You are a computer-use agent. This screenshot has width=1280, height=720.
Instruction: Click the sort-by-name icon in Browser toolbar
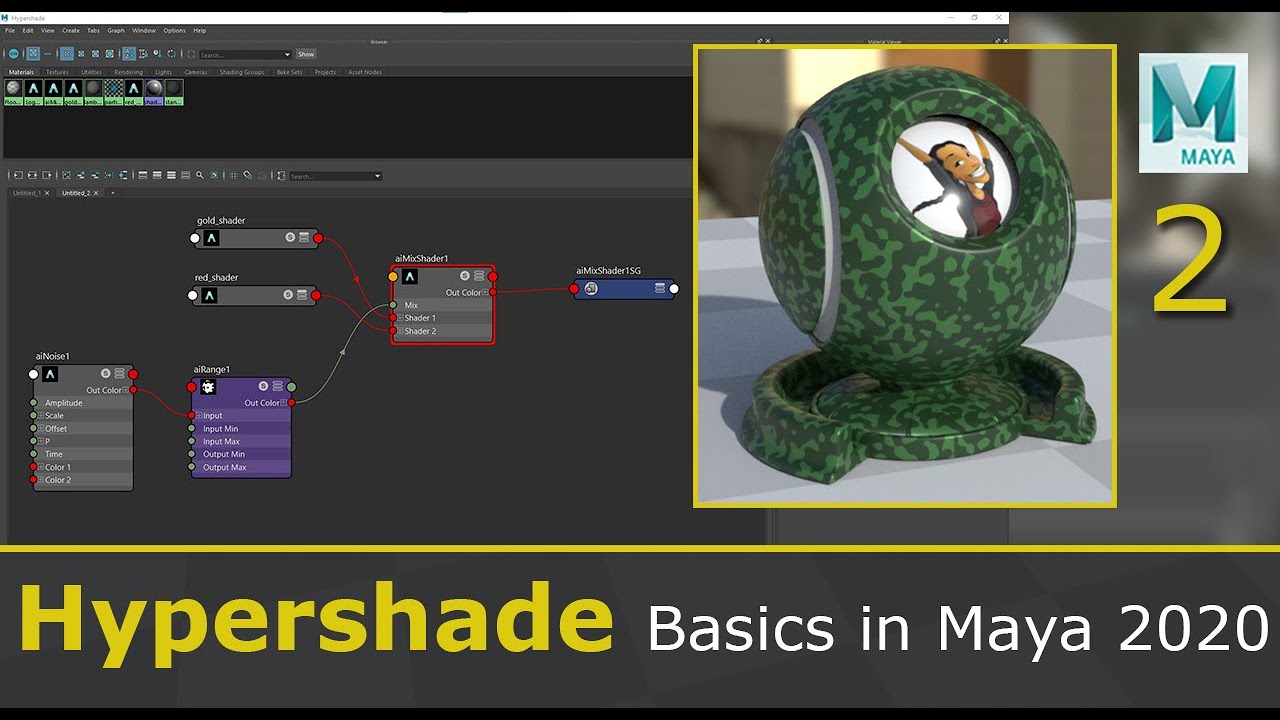[x=128, y=54]
